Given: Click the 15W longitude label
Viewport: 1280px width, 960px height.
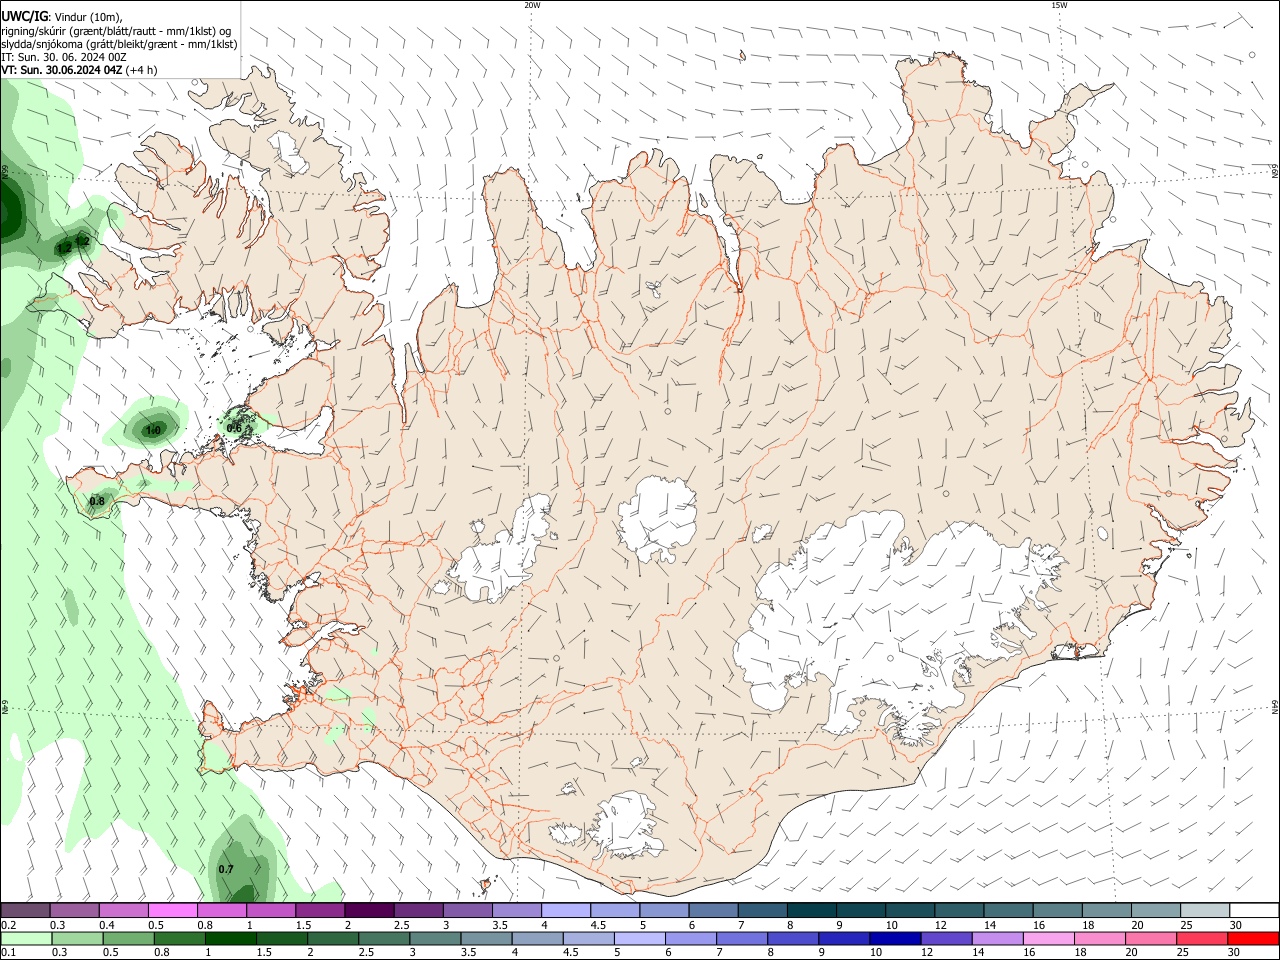Looking at the screenshot, I should tap(1059, 5).
